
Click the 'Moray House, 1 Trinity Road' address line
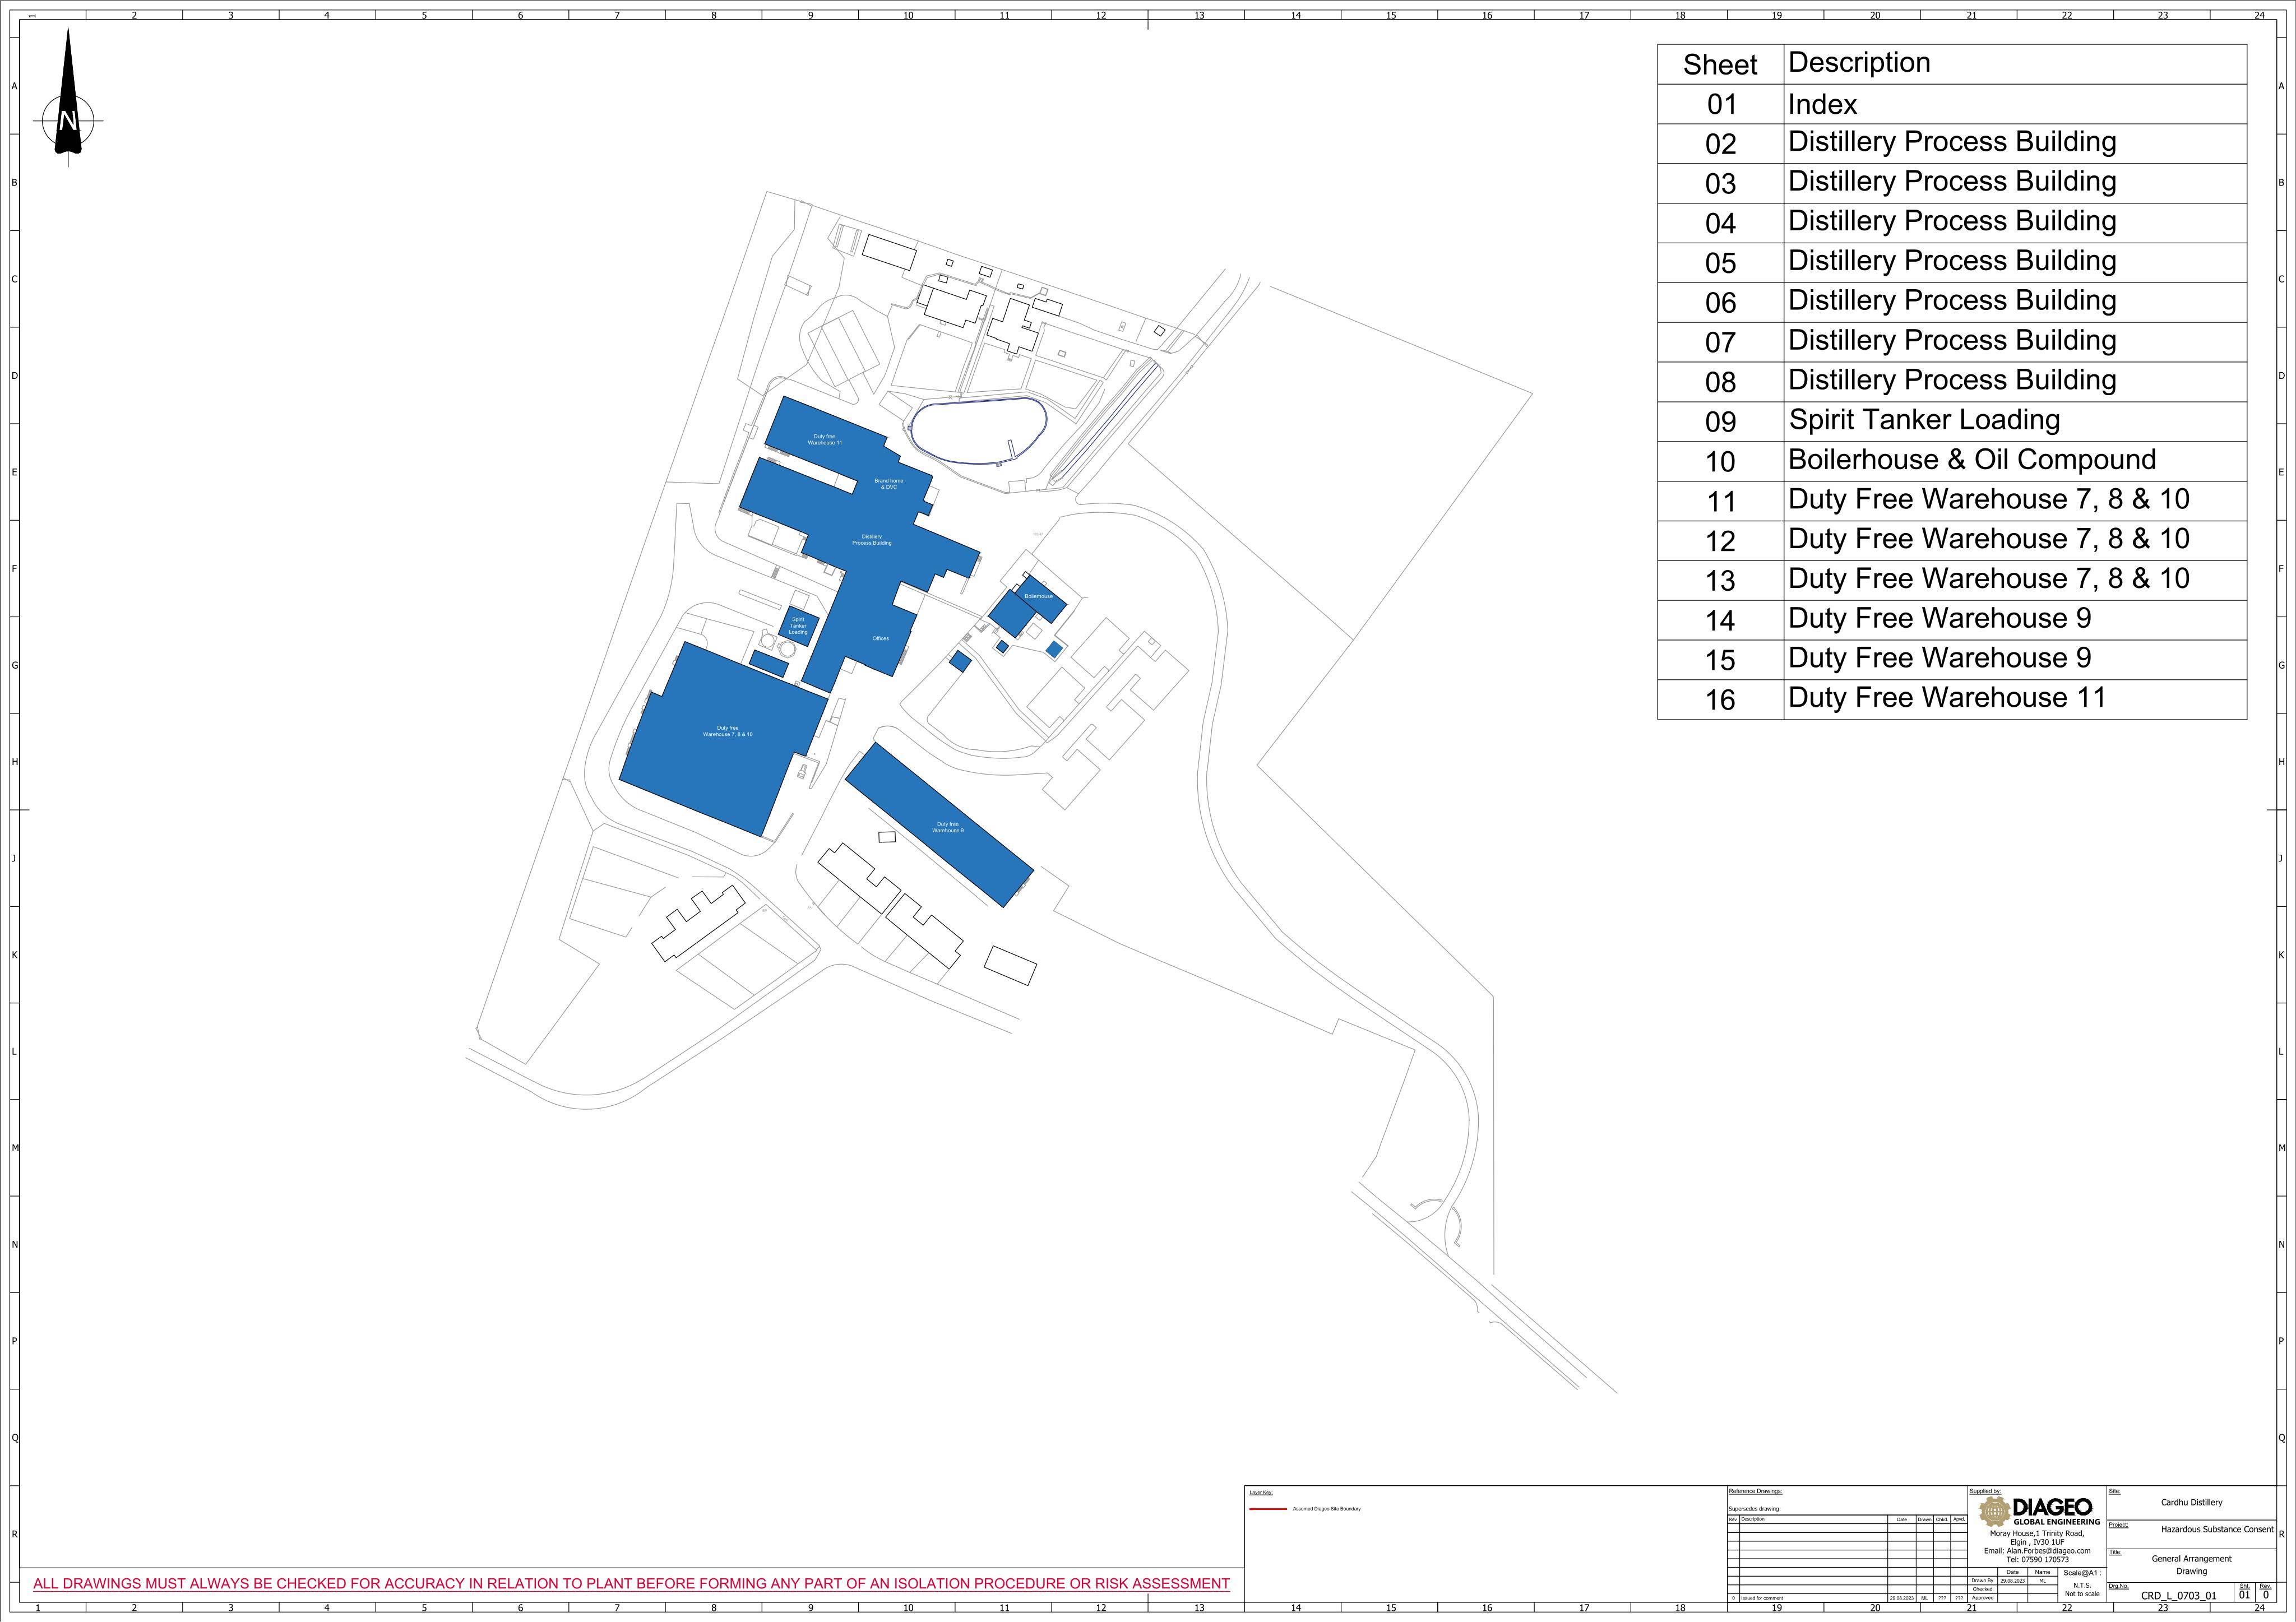pyautogui.click(x=2037, y=1534)
